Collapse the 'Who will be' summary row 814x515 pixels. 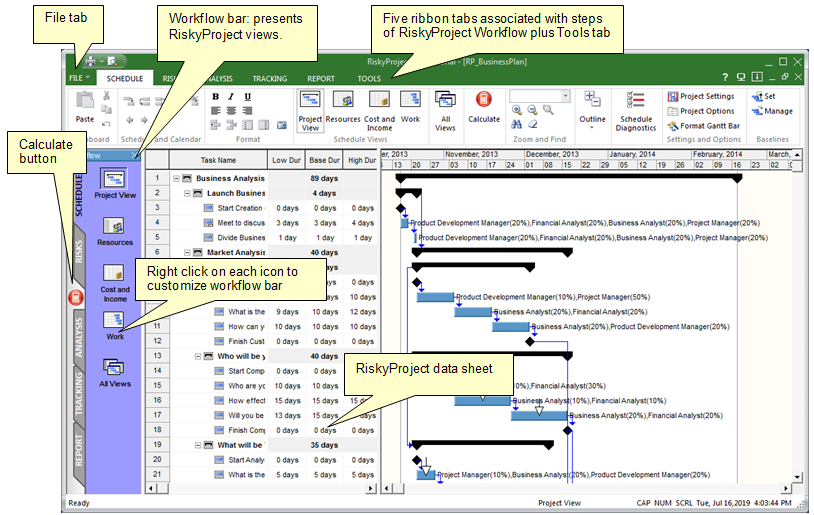[x=198, y=356]
